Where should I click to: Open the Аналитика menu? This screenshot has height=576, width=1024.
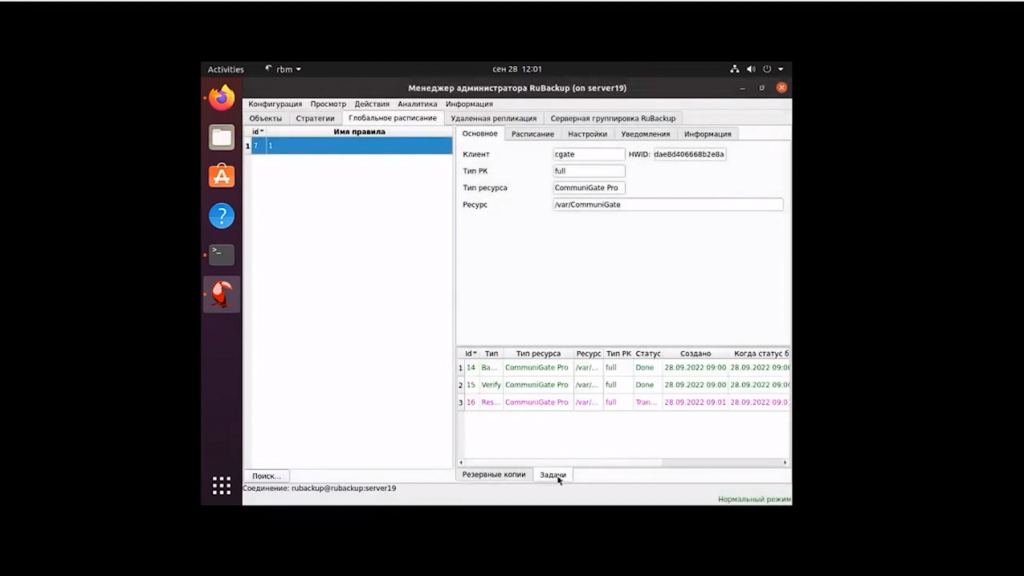417,104
